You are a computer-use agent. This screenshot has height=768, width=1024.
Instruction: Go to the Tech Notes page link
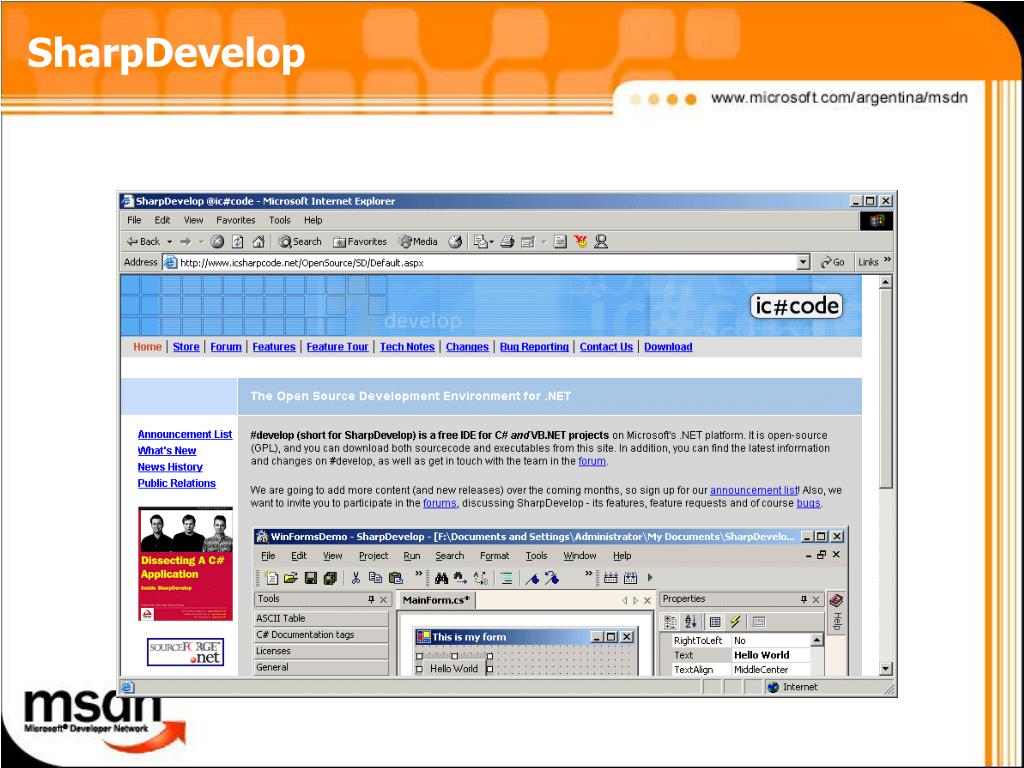[x=407, y=347]
